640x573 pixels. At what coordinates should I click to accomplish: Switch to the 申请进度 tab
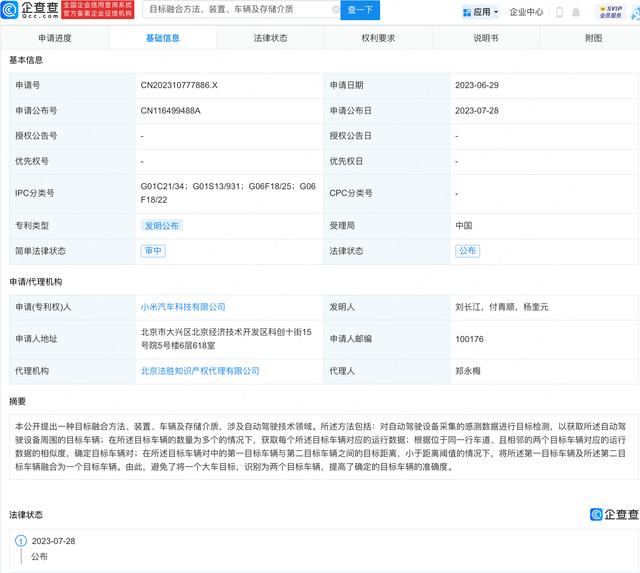(x=53, y=38)
